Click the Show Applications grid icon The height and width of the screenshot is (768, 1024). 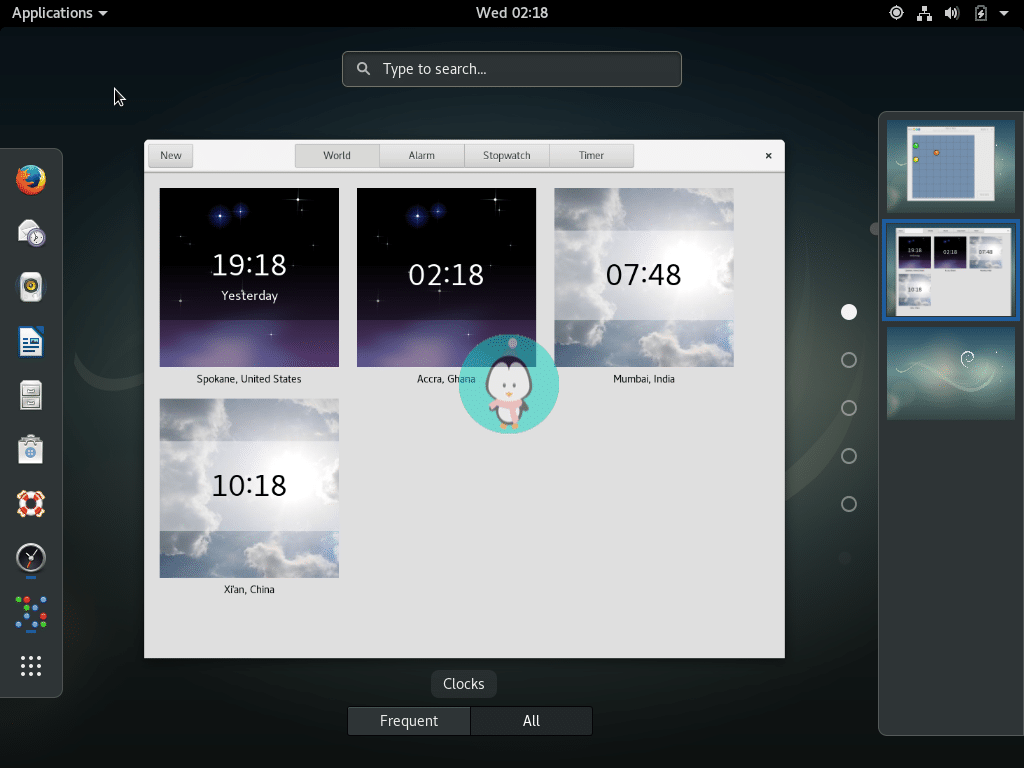pos(30,665)
